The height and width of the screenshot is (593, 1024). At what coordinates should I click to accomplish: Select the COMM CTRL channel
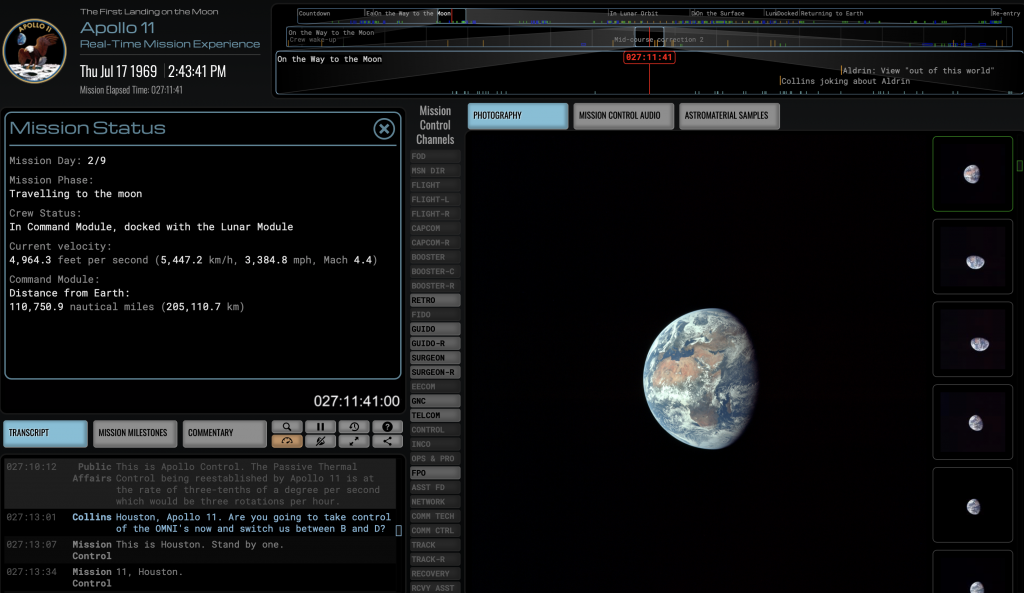(435, 530)
